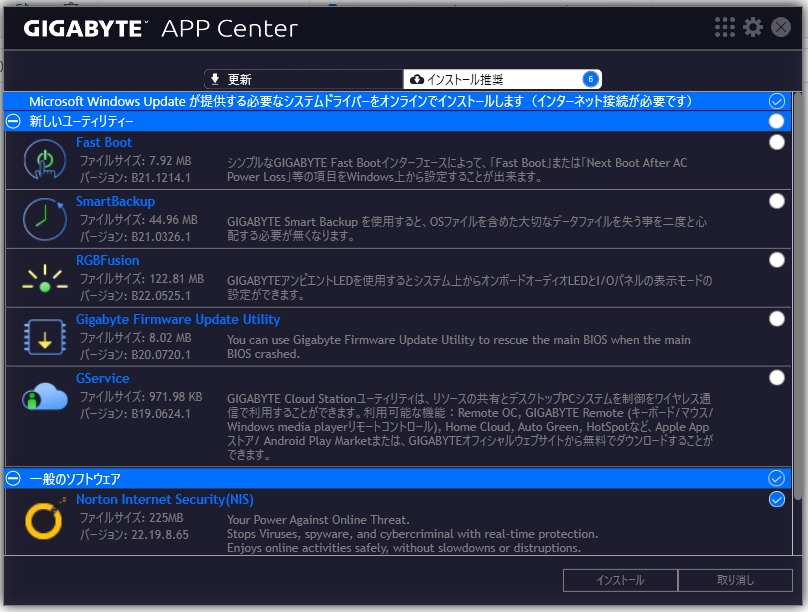This screenshot has width=808, height=612.
Task: Open the Fast Boot title link
Action: point(104,142)
